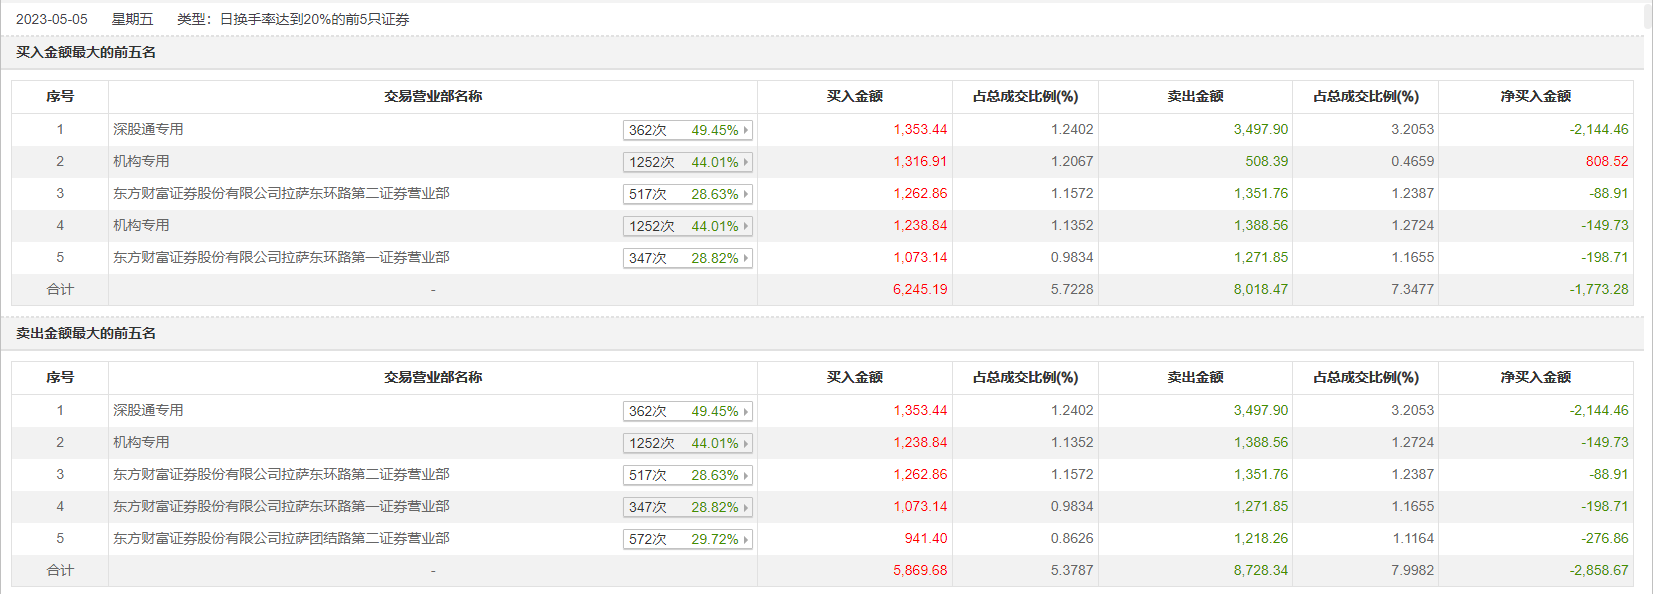Open 拉萨东环路第二证券营业部 link in buyers table
This screenshot has height=594, width=1653.
pos(281,194)
